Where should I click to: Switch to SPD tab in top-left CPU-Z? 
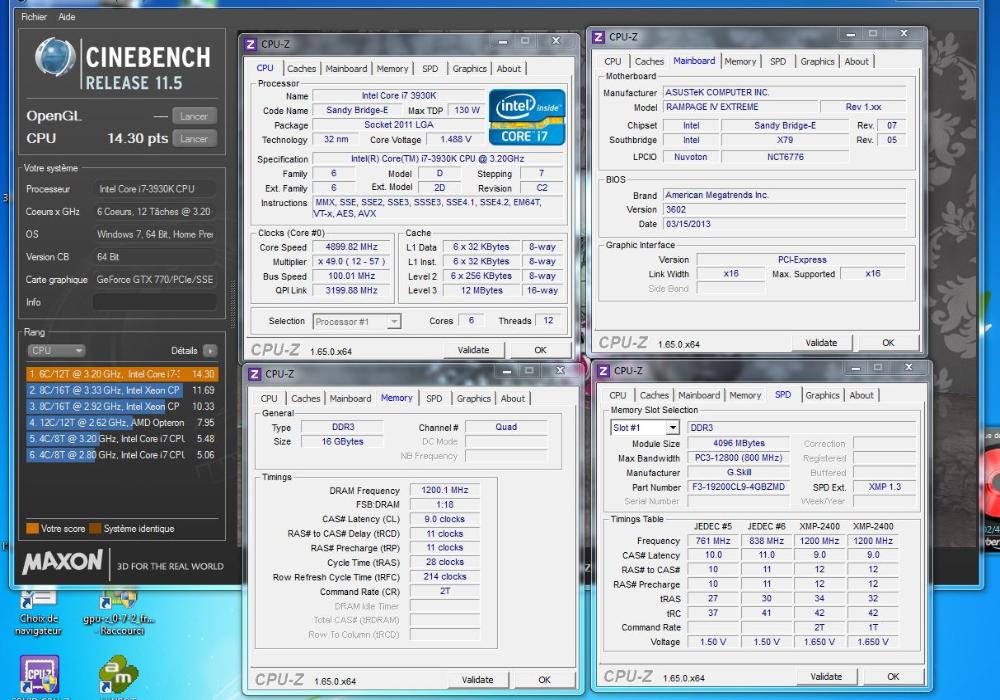click(430, 68)
